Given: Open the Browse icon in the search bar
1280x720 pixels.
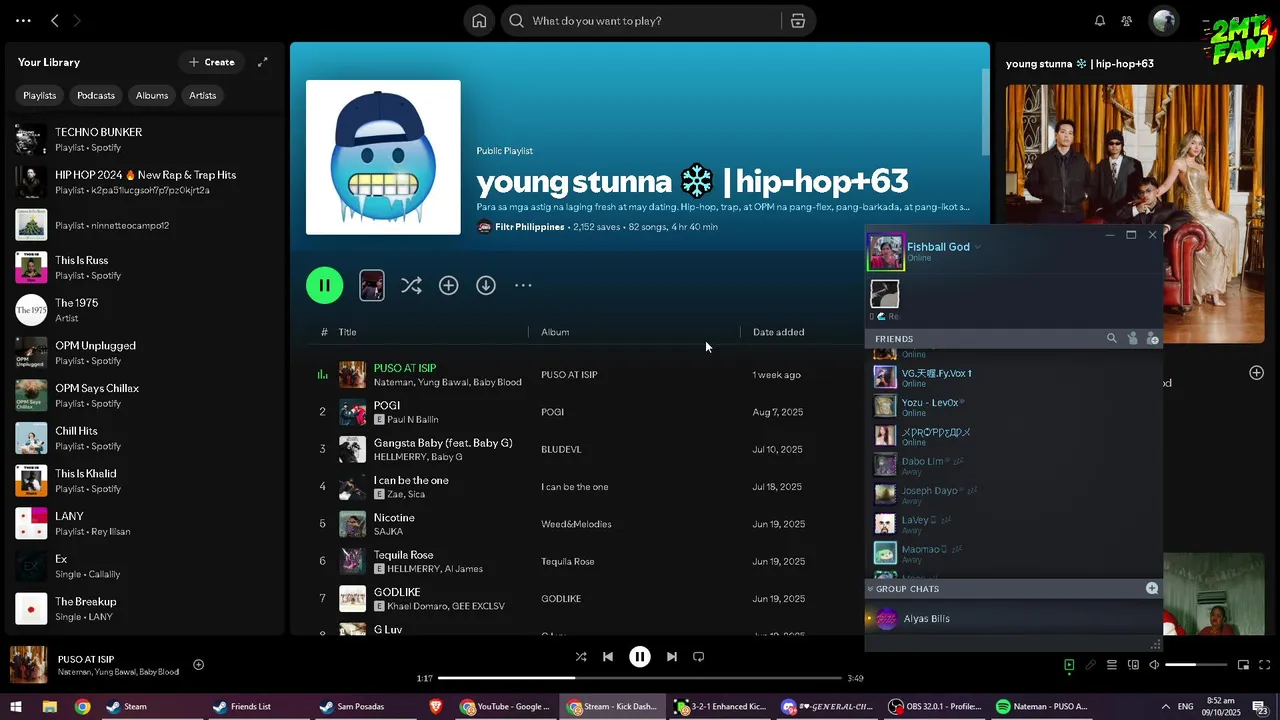Looking at the screenshot, I should (797, 20).
